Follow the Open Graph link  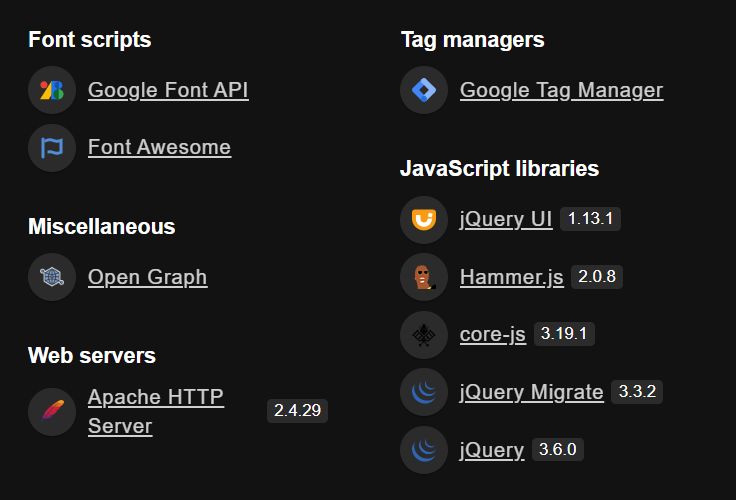[x=147, y=277]
